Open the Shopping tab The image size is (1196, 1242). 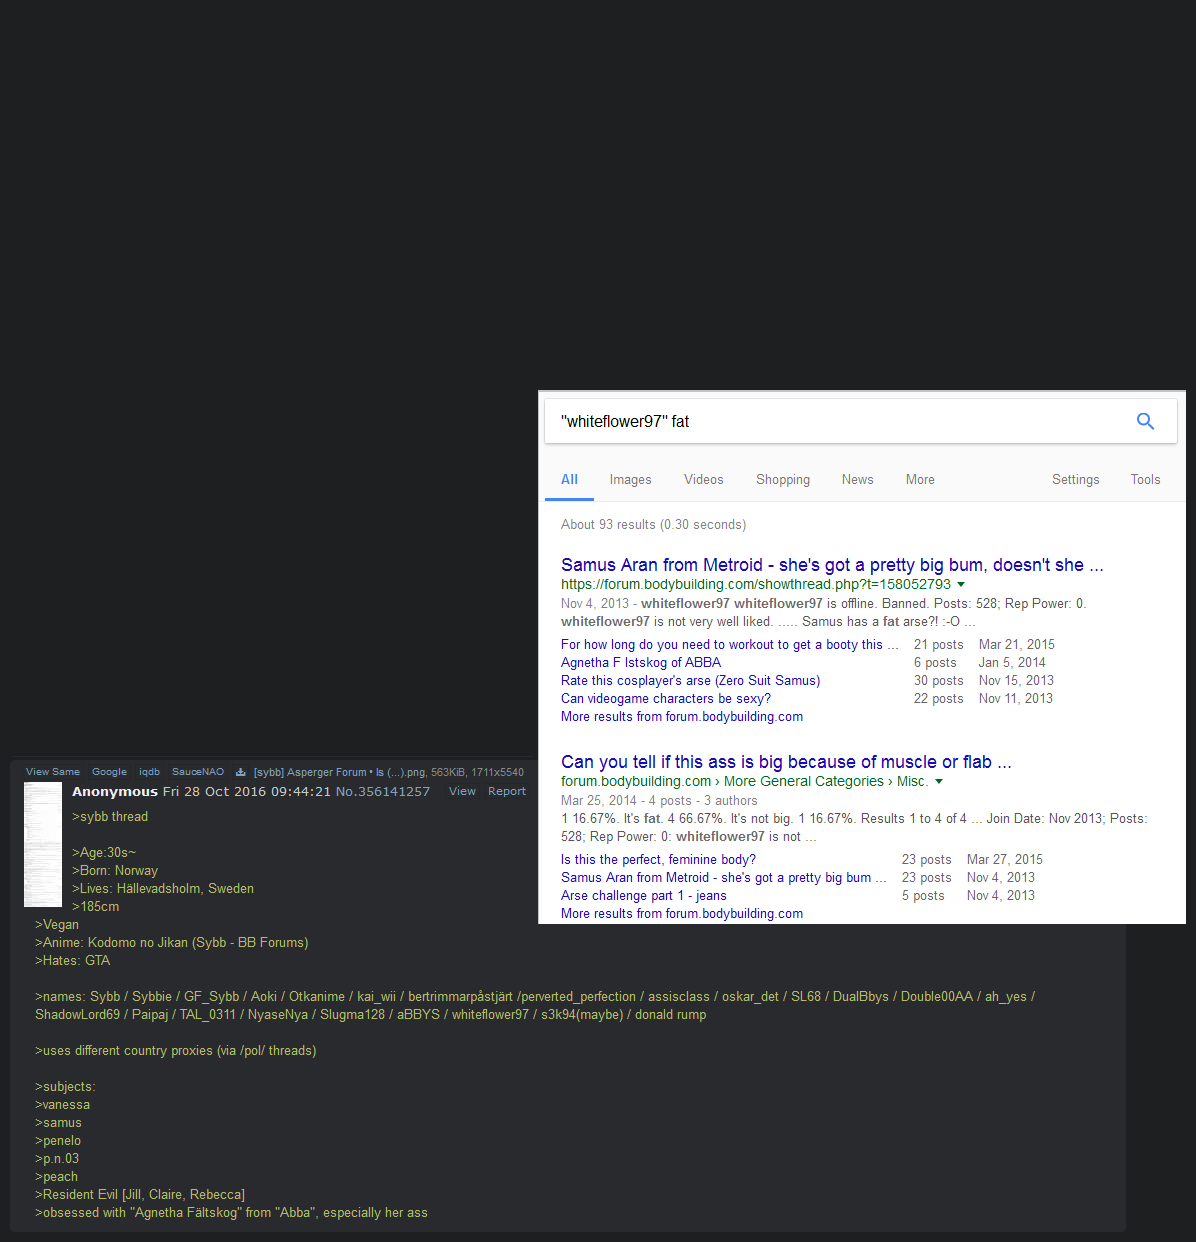(x=783, y=480)
